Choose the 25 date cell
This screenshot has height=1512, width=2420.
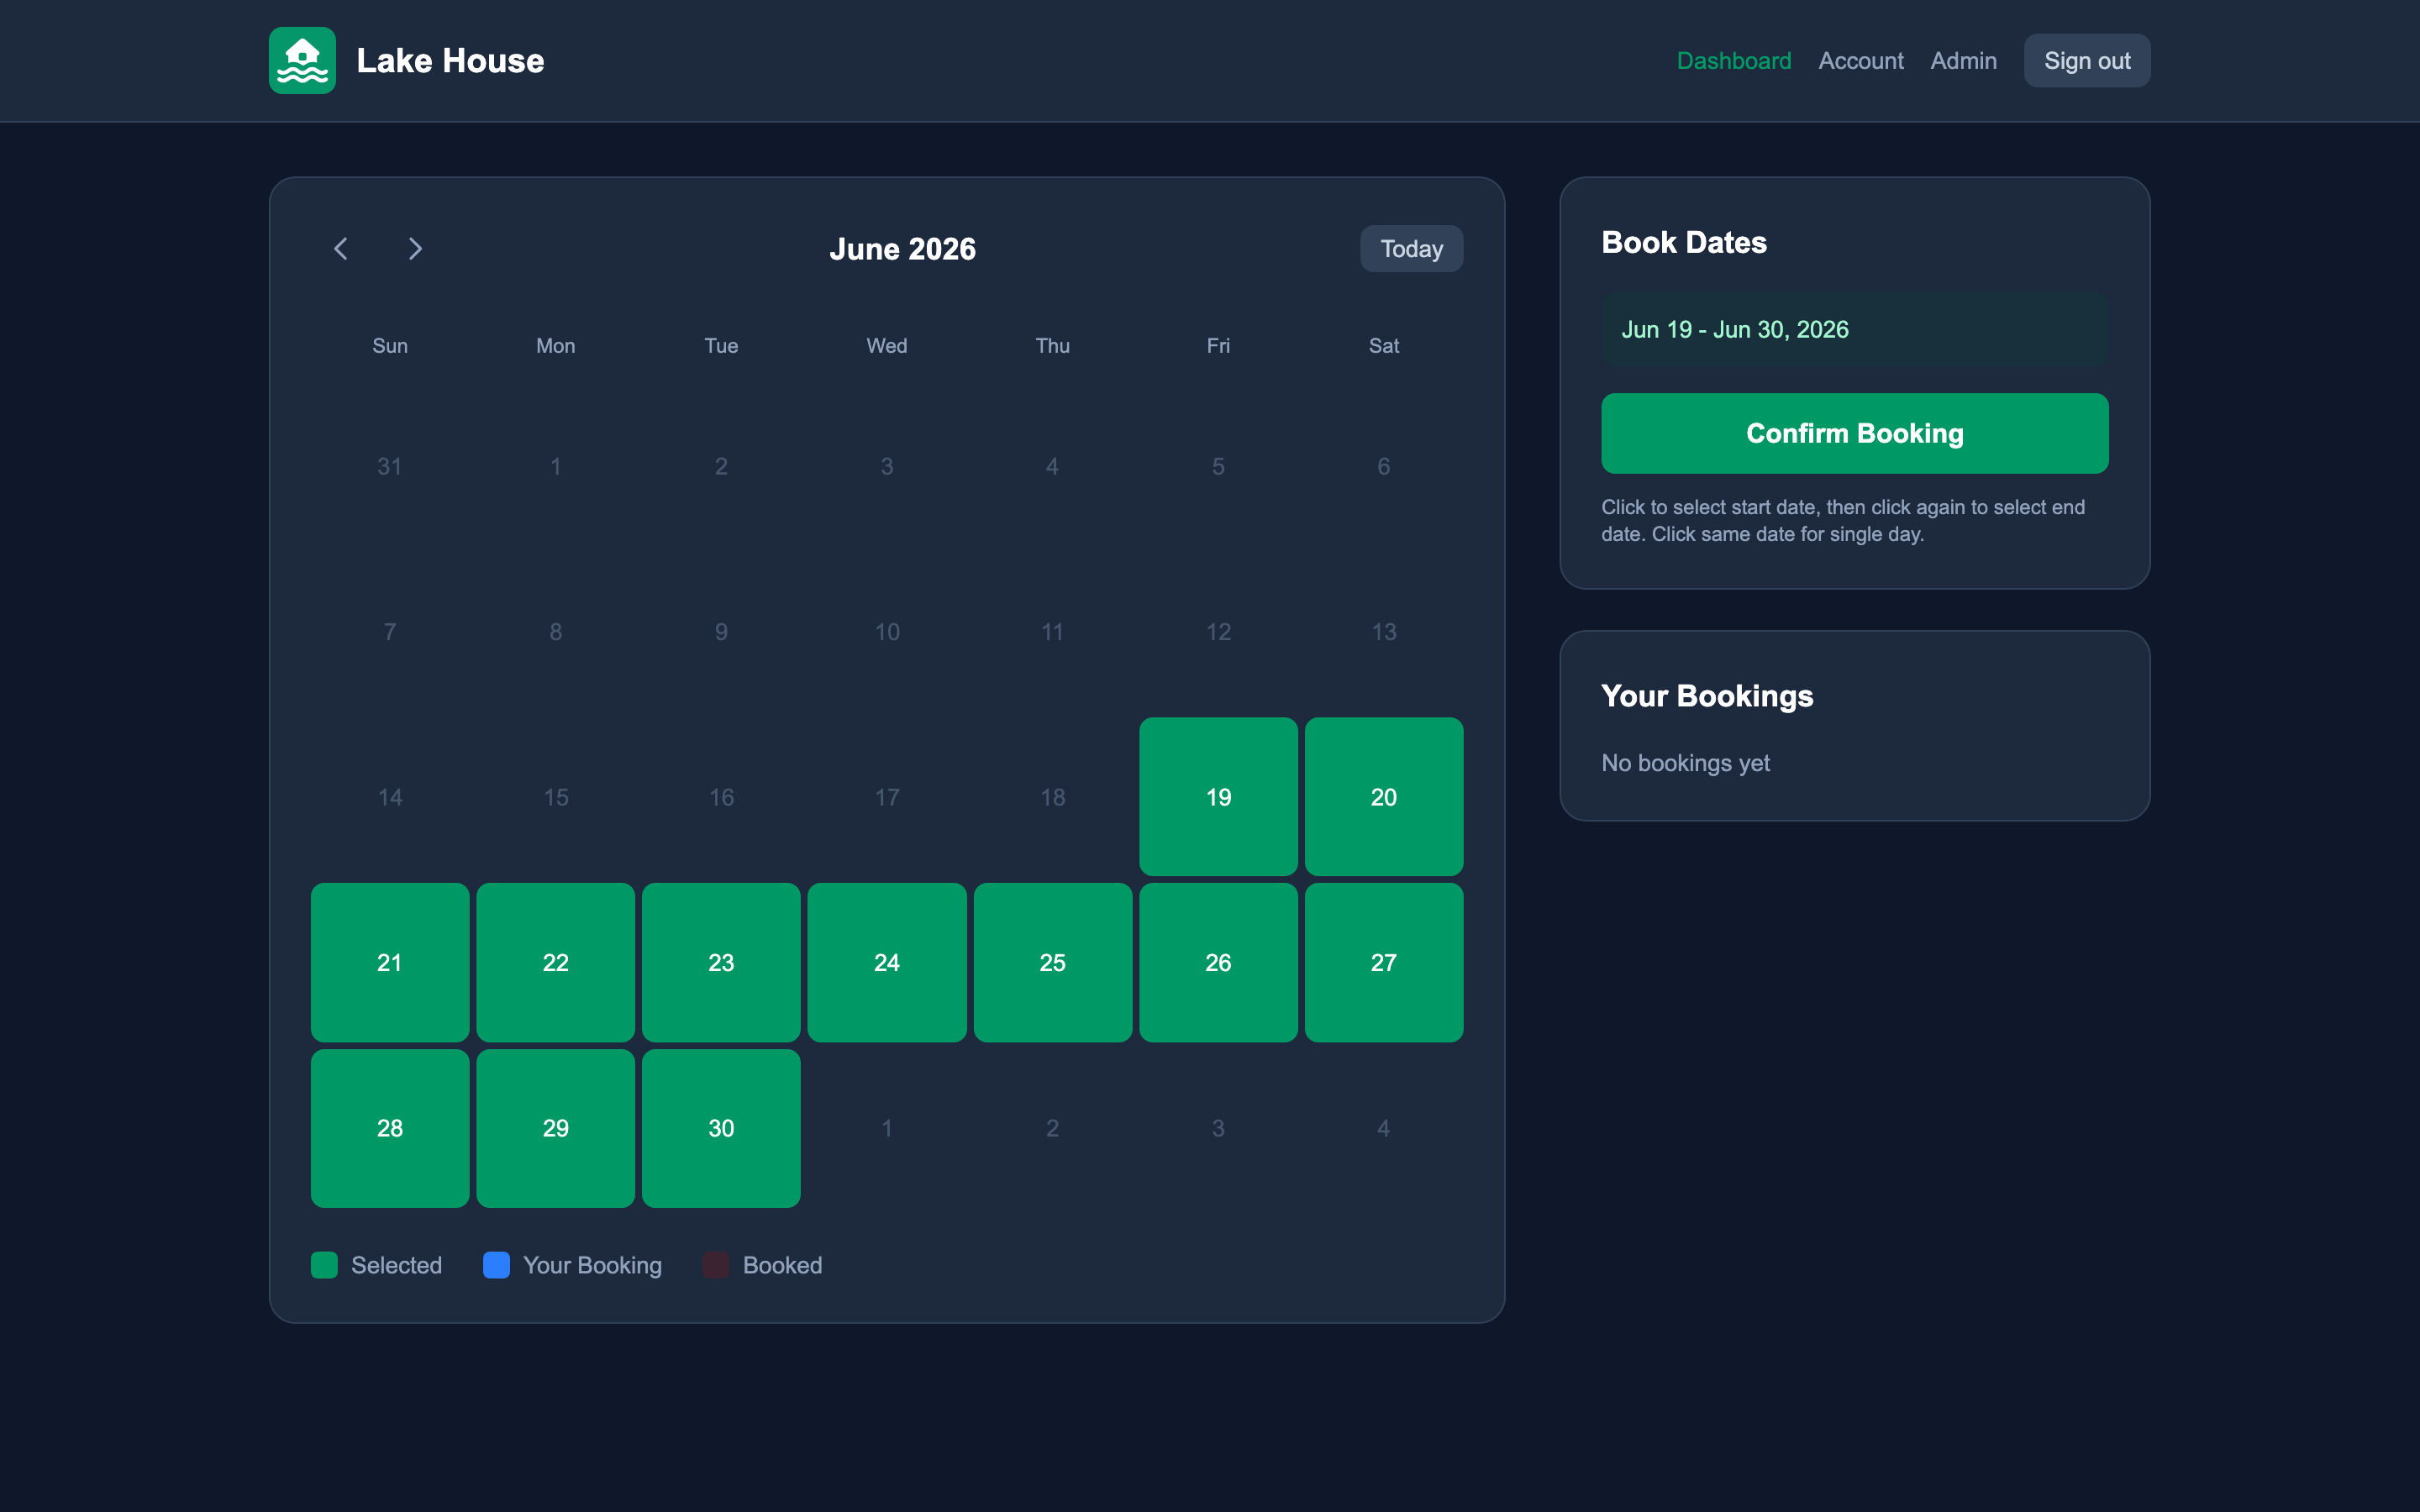(x=1052, y=962)
